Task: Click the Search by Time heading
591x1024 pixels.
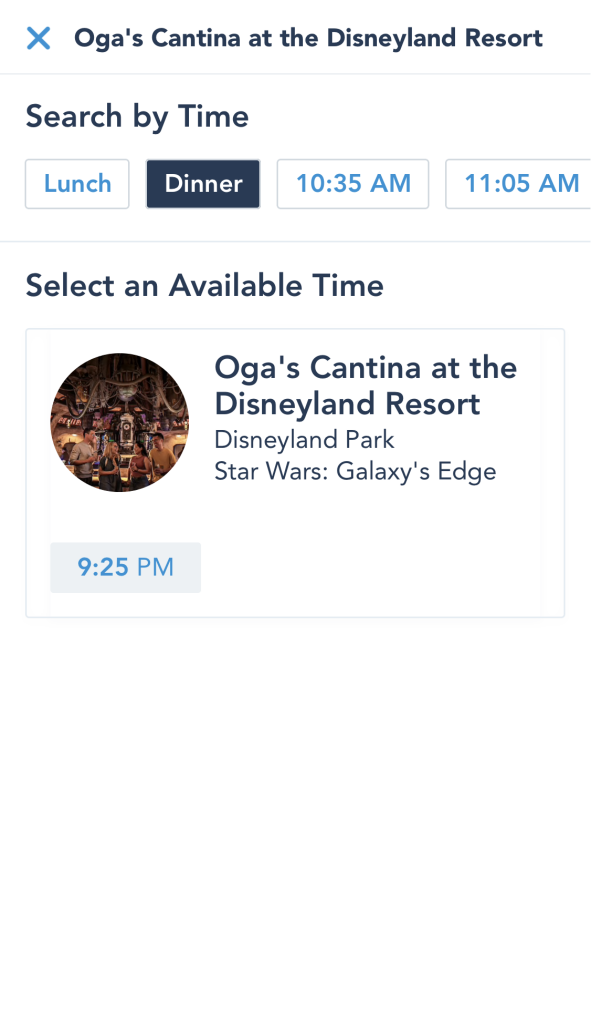Action: [137, 117]
